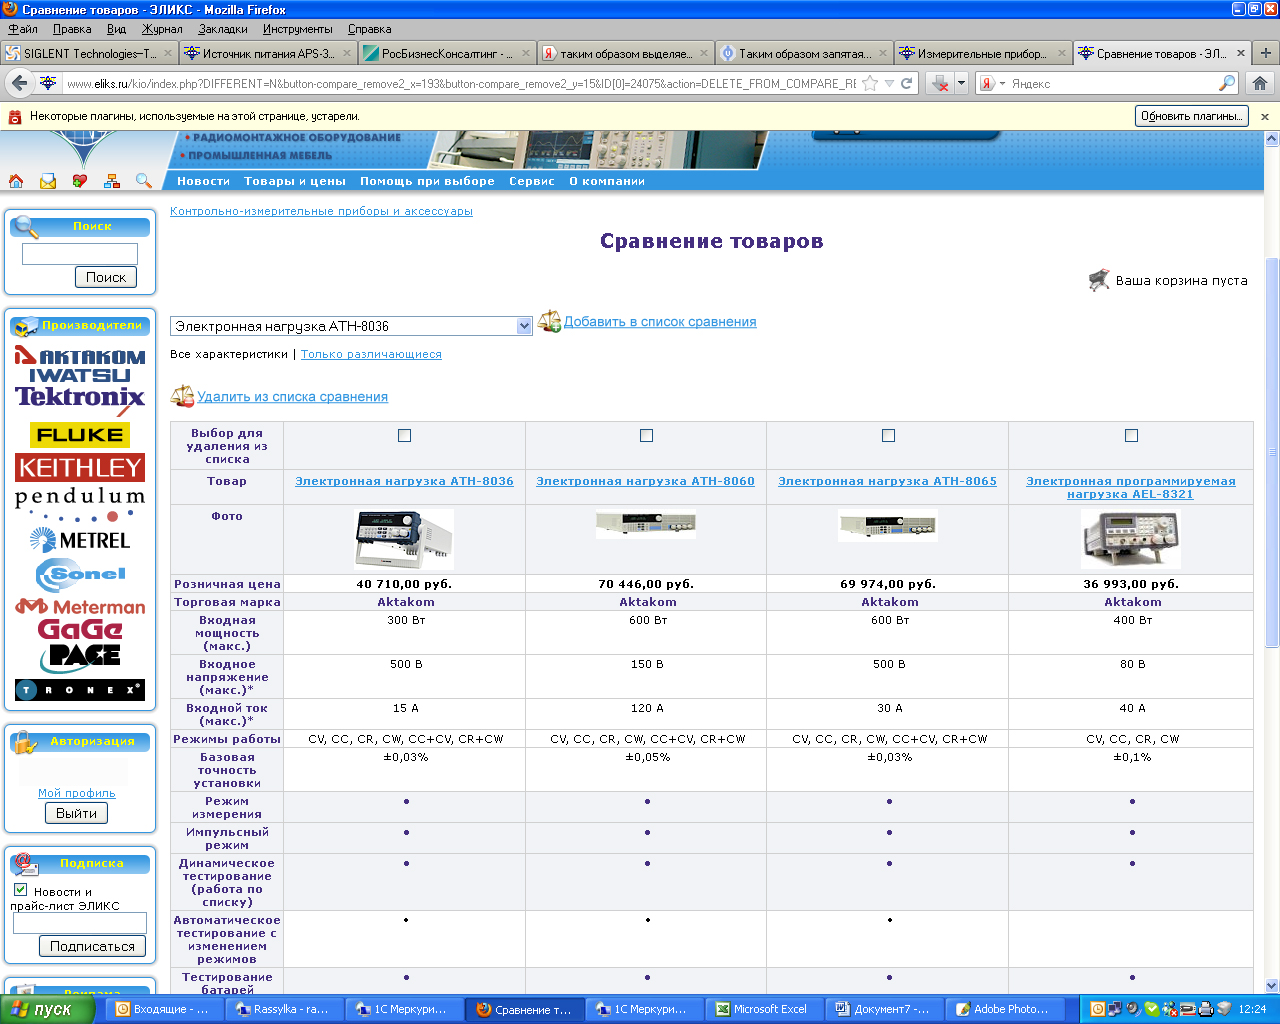
Task: Click the hearts favorites icon
Action: point(80,181)
